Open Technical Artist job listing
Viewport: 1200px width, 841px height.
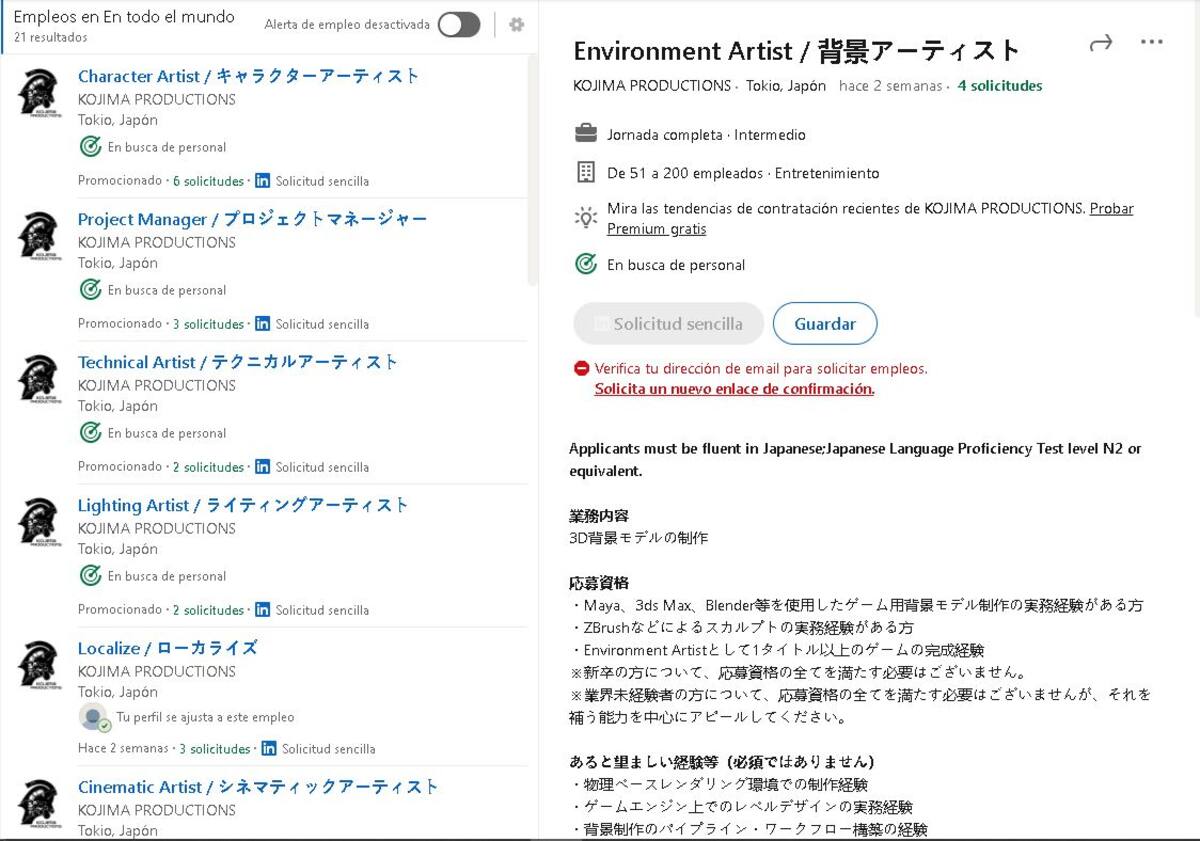pos(238,362)
